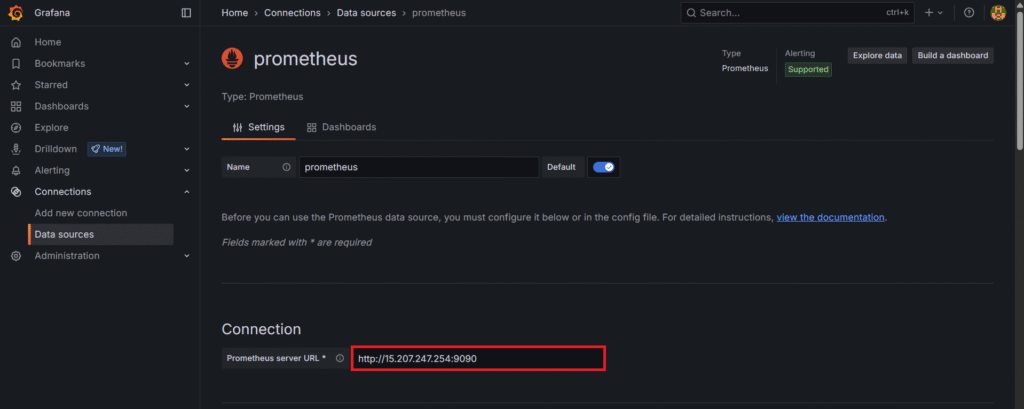Toggle the Default data source switch
This screenshot has width=1024, height=409.
point(603,167)
